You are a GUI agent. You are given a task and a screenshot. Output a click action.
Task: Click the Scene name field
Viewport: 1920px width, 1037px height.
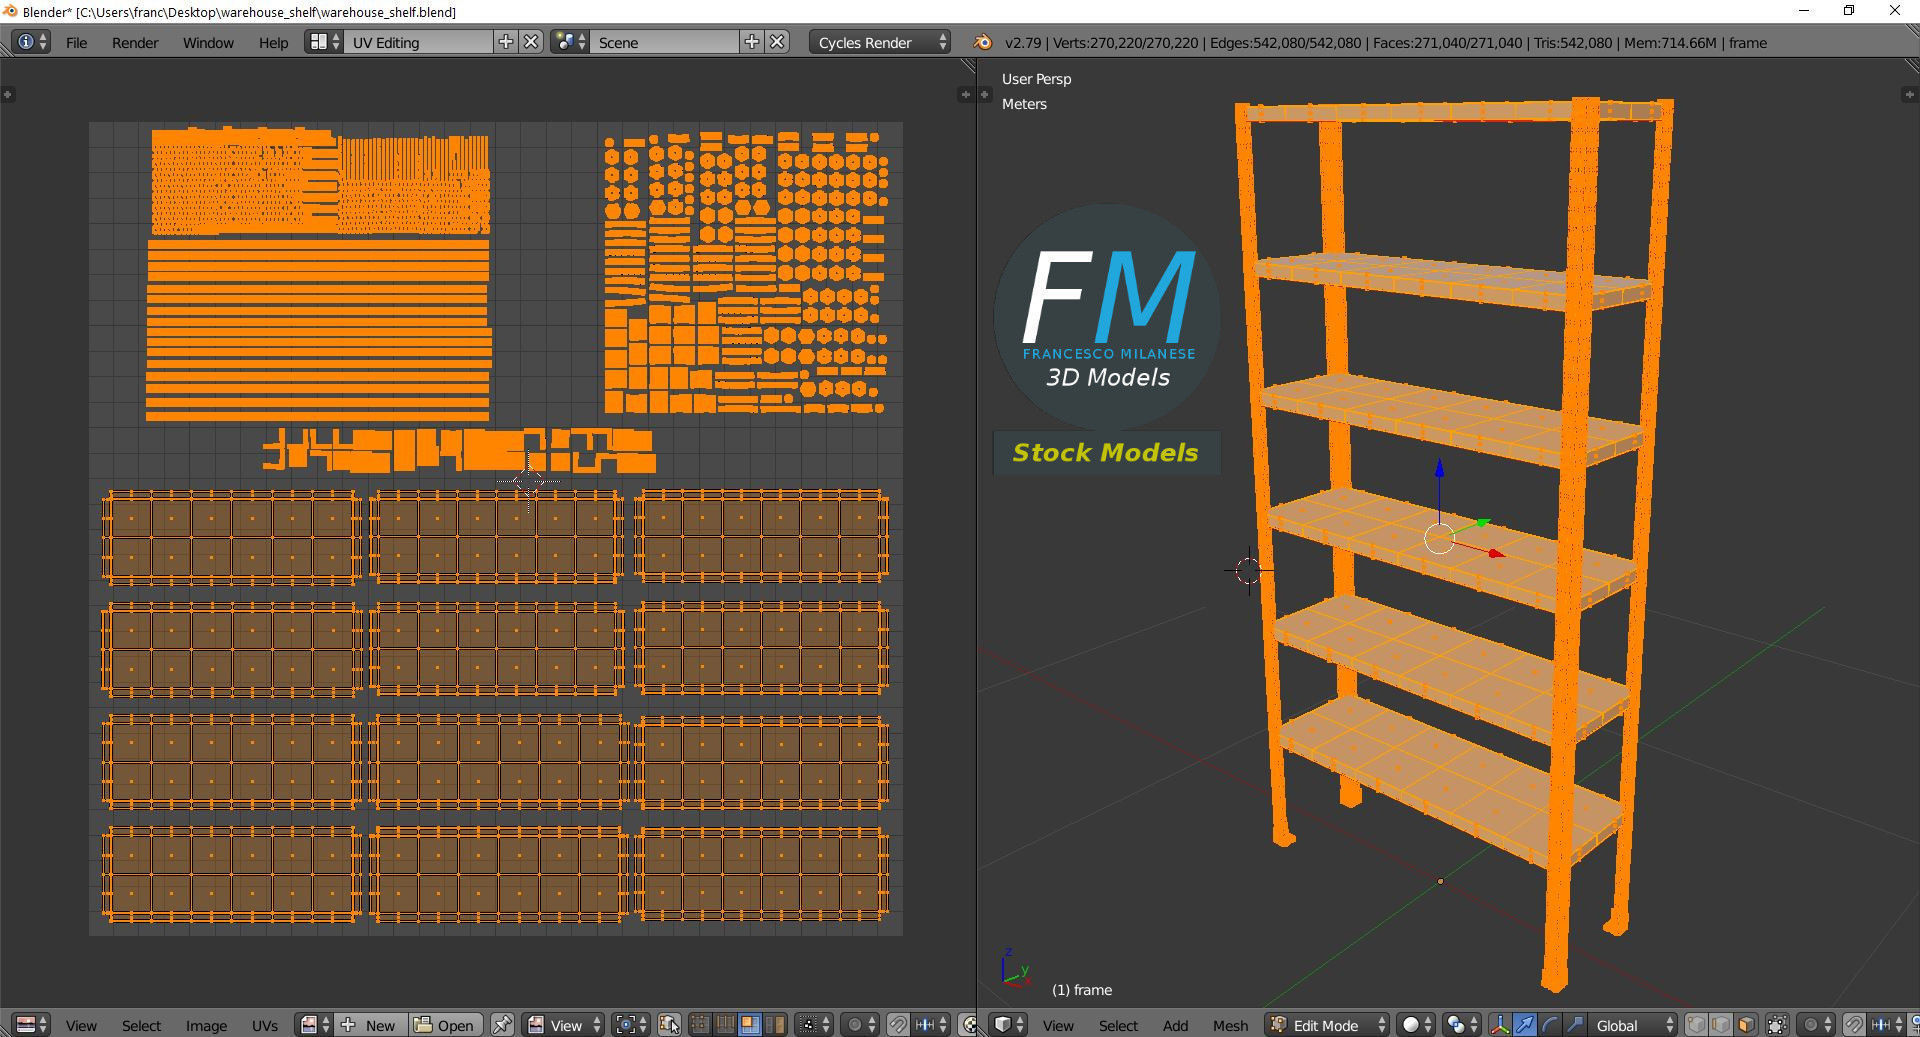[665, 42]
